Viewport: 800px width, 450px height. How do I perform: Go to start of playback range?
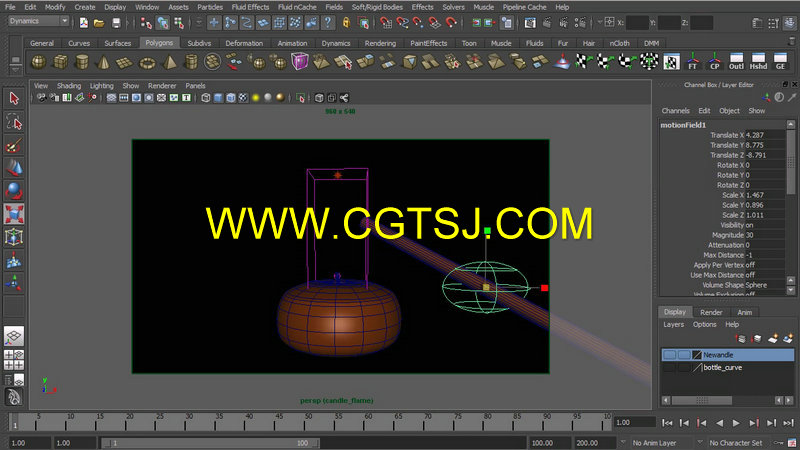tap(667, 422)
